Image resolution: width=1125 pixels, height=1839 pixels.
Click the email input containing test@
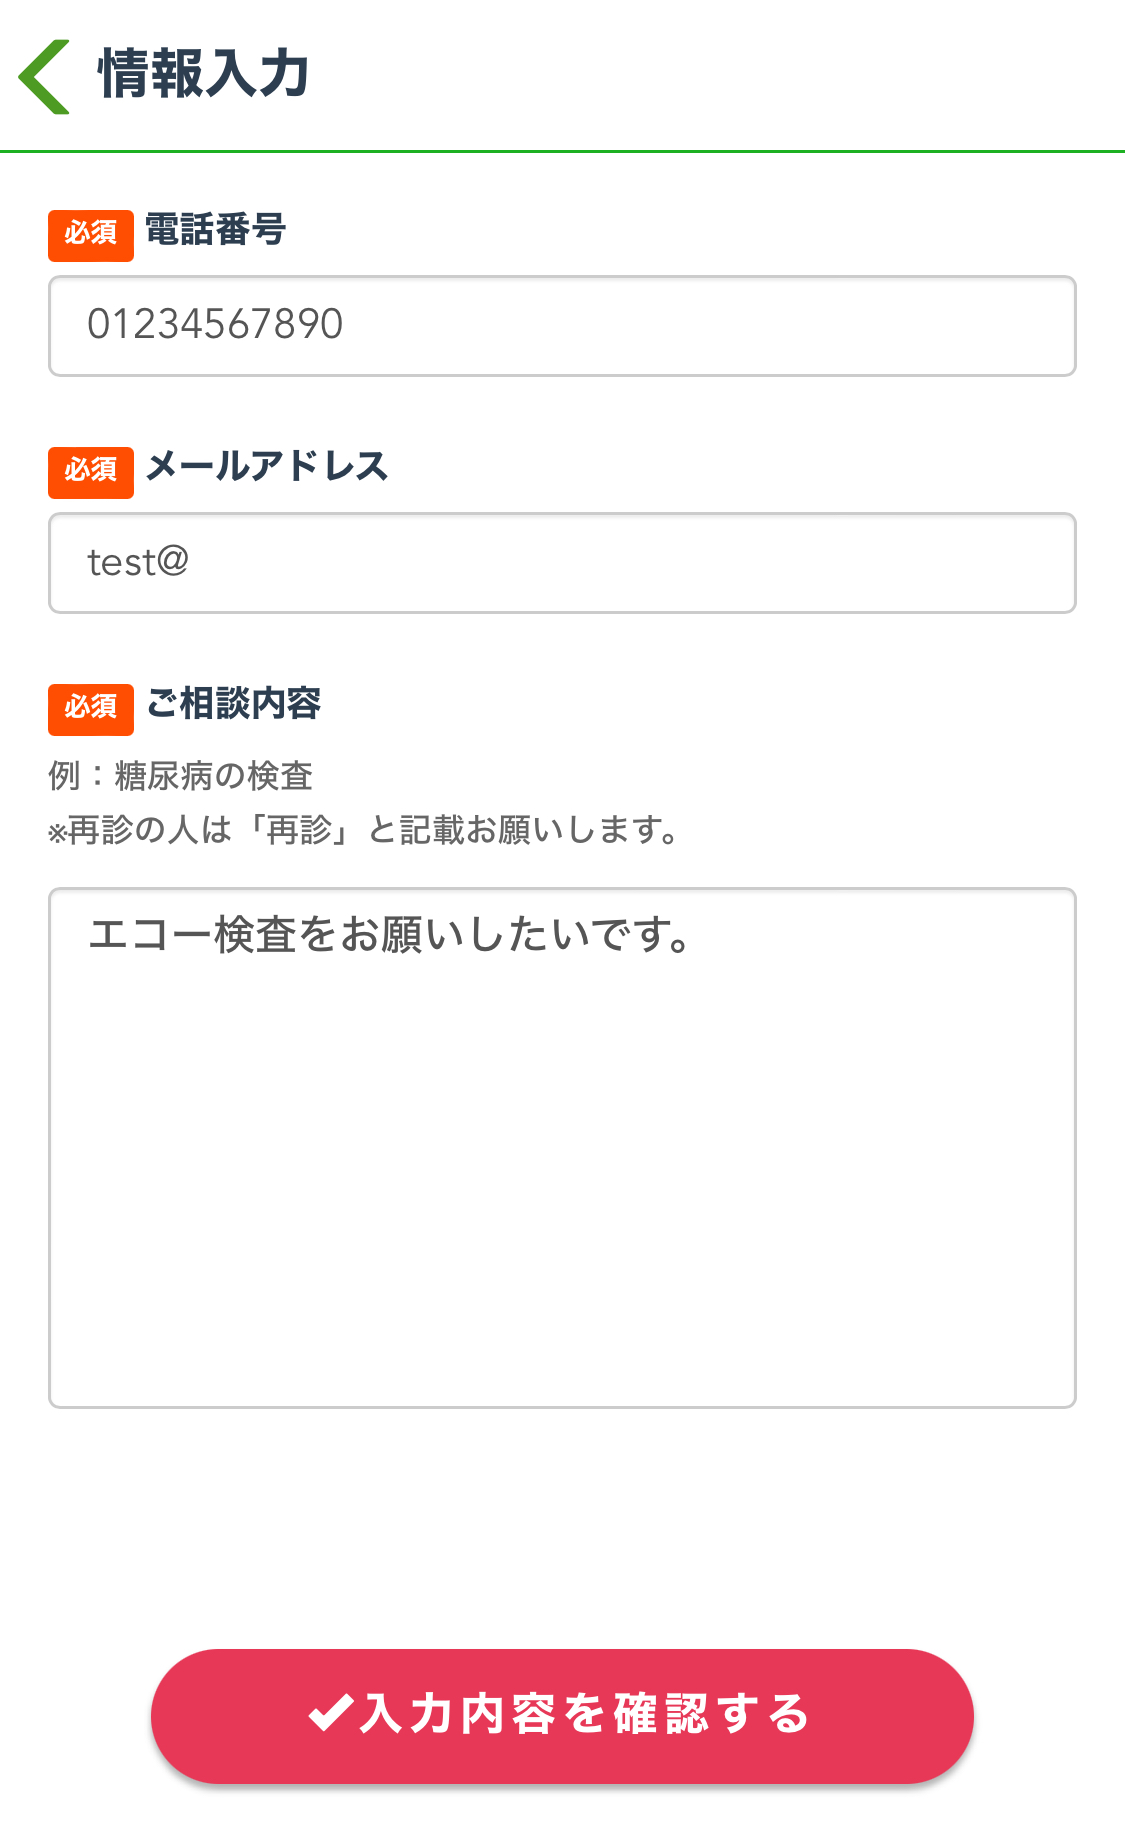(x=560, y=562)
